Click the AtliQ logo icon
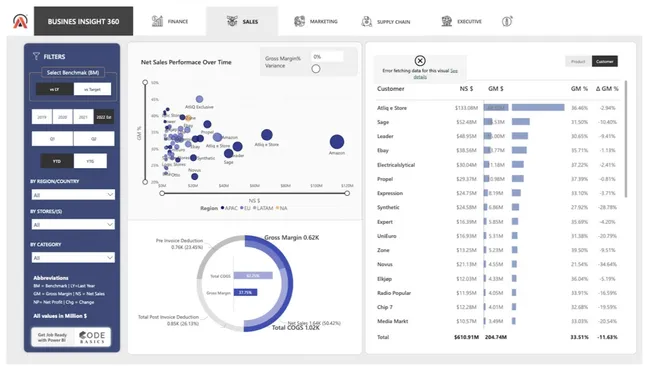 point(20,21)
